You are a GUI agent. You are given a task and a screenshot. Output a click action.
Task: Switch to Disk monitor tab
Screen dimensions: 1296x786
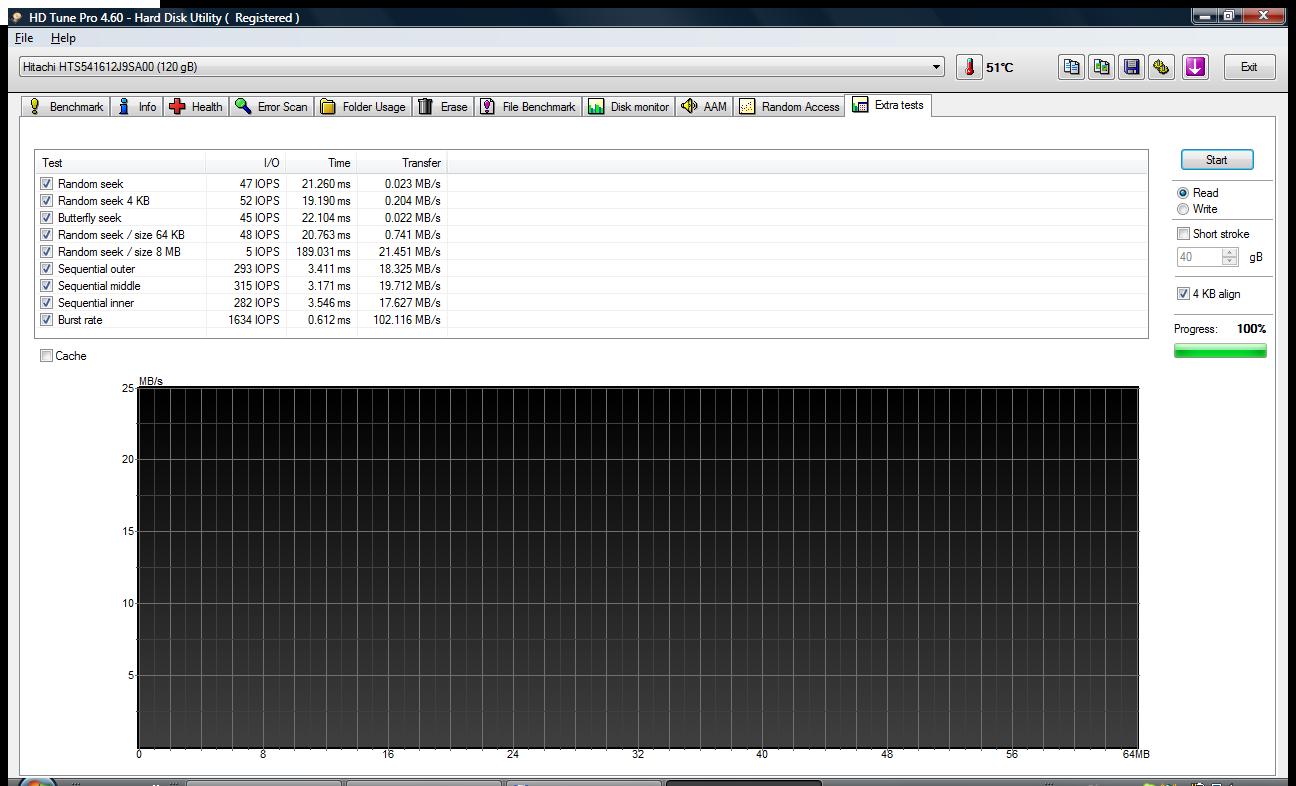pos(629,107)
